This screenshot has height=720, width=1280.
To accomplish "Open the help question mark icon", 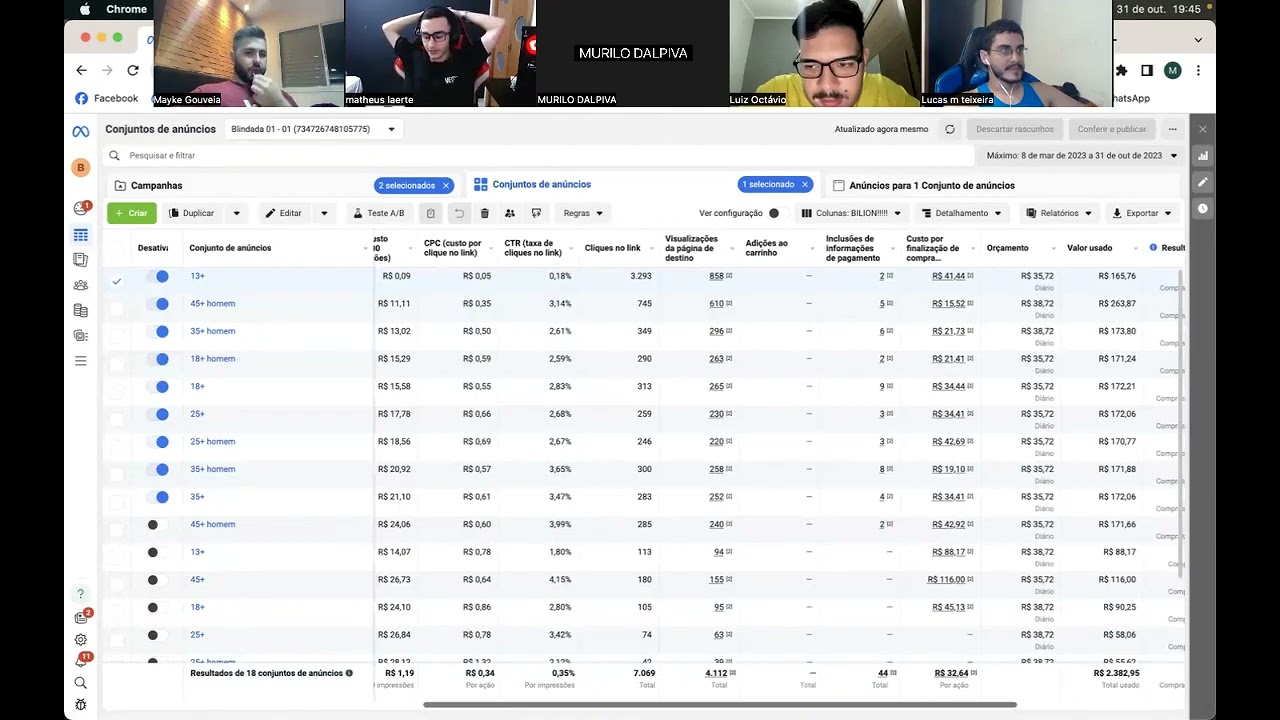I will point(81,594).
